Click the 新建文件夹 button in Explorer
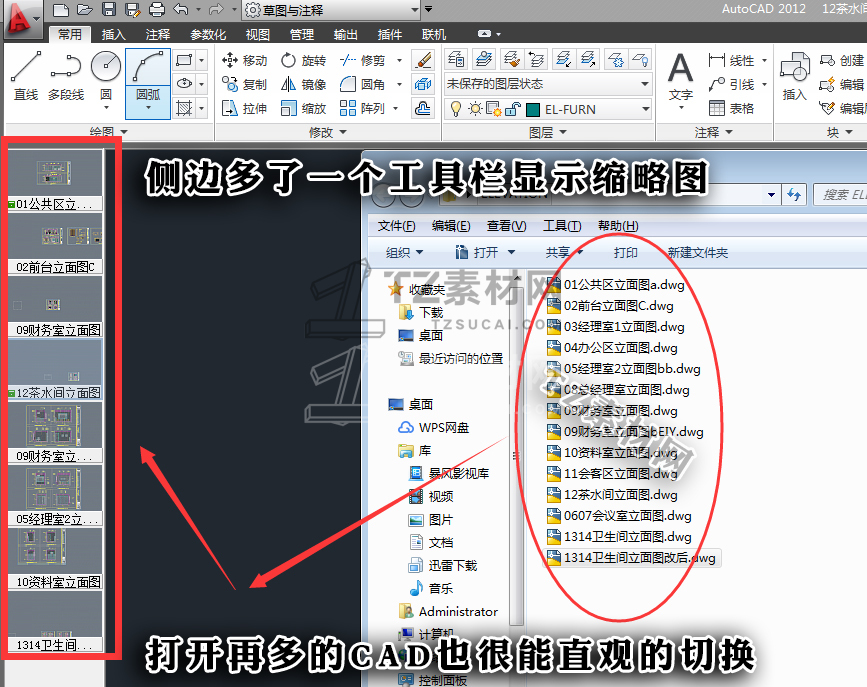This screenshot has width=867, height=687. pos(698,253)
